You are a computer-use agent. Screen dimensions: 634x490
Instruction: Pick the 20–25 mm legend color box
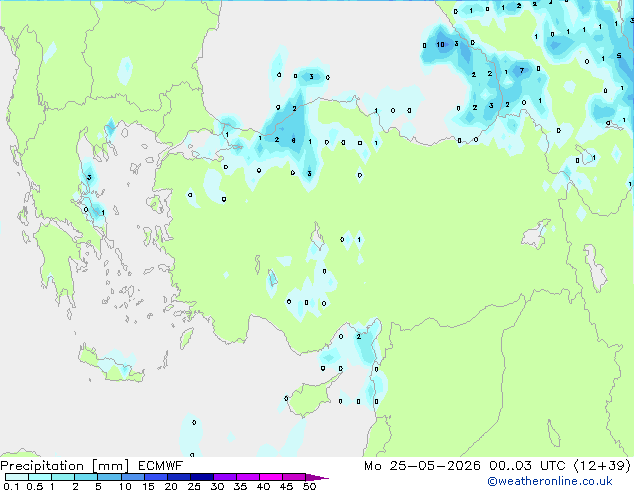178,477
